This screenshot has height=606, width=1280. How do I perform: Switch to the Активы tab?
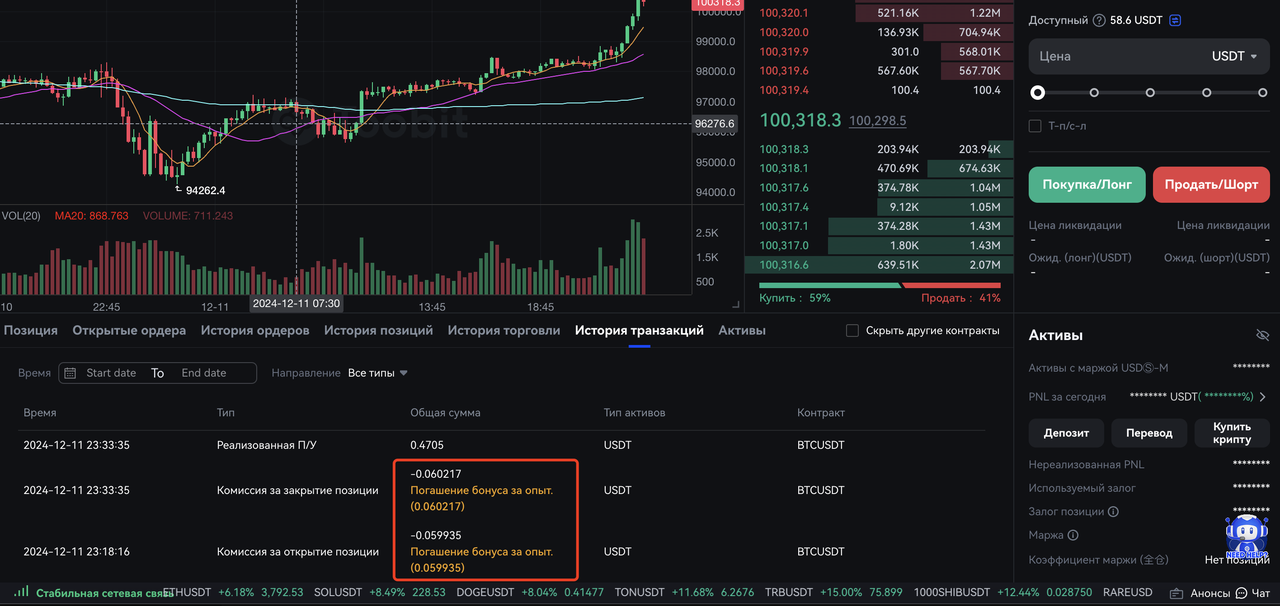click(742, 330)
